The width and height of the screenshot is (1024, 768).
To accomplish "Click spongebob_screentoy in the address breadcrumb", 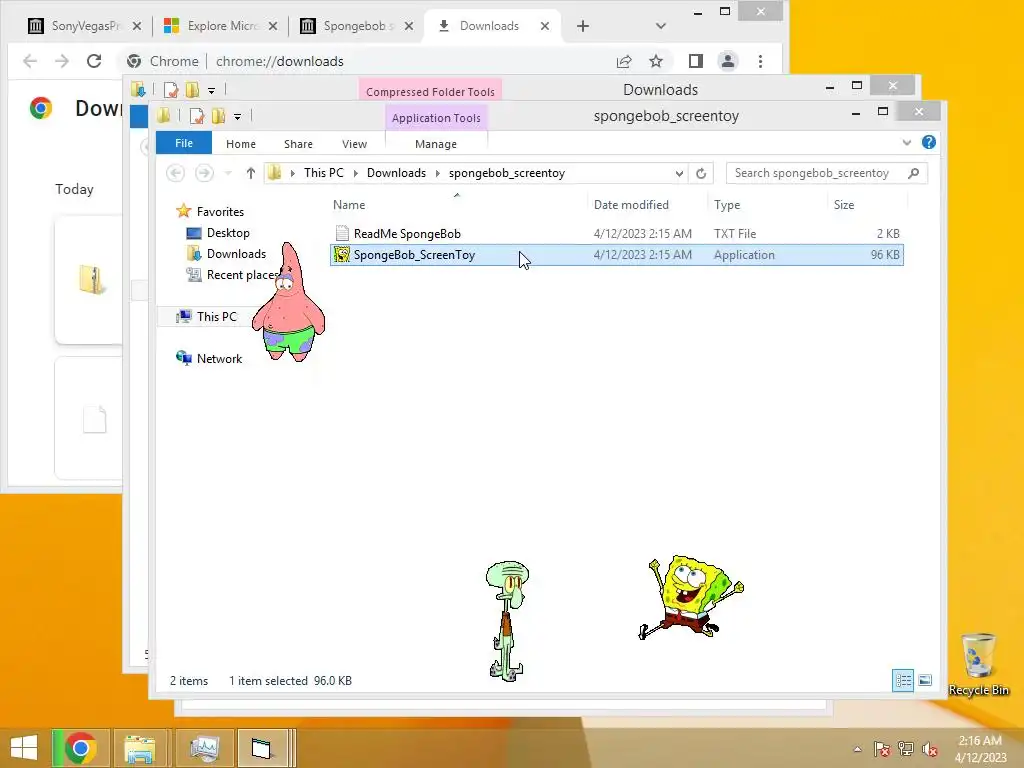I will pos(506,173).
